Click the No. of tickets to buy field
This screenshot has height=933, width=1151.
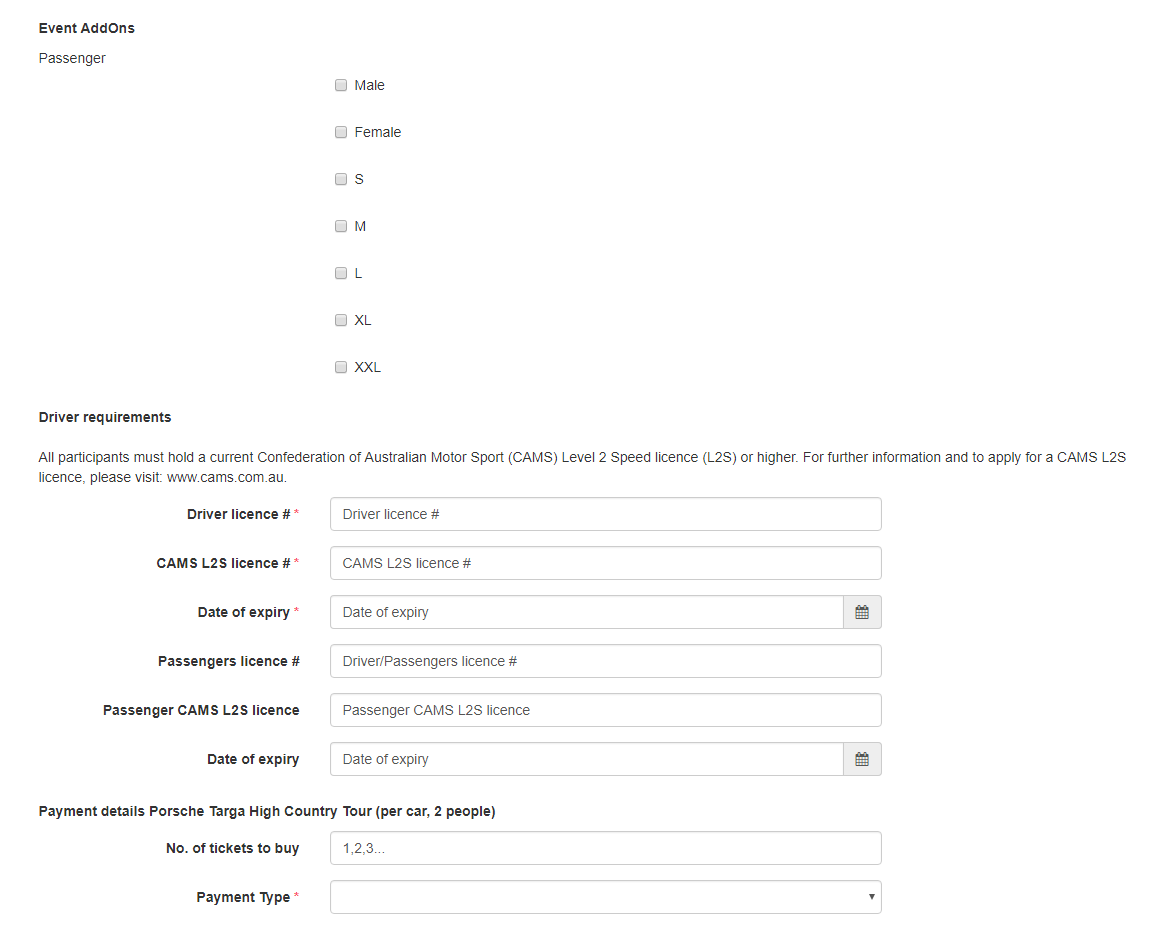pyautogui.click(x=605, y=848)
